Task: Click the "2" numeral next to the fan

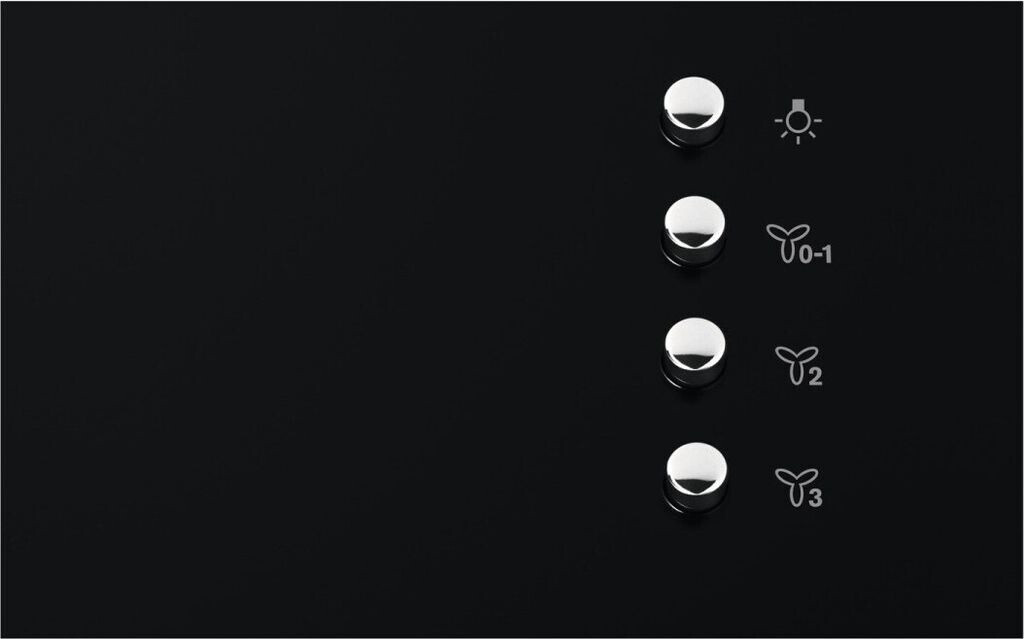Action: (815, 376)
